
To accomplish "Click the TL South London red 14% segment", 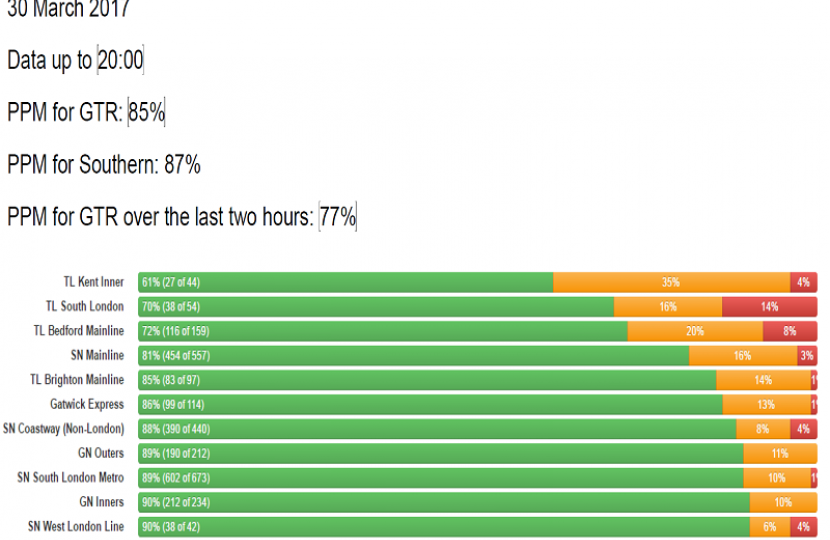I will point(768,307).
